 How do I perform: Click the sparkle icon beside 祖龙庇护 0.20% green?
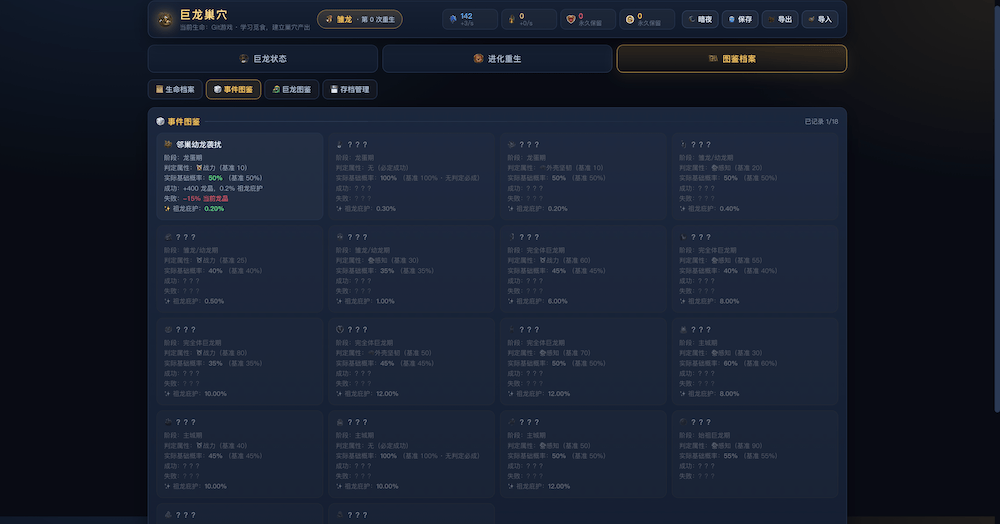click(x=167, y=208)
